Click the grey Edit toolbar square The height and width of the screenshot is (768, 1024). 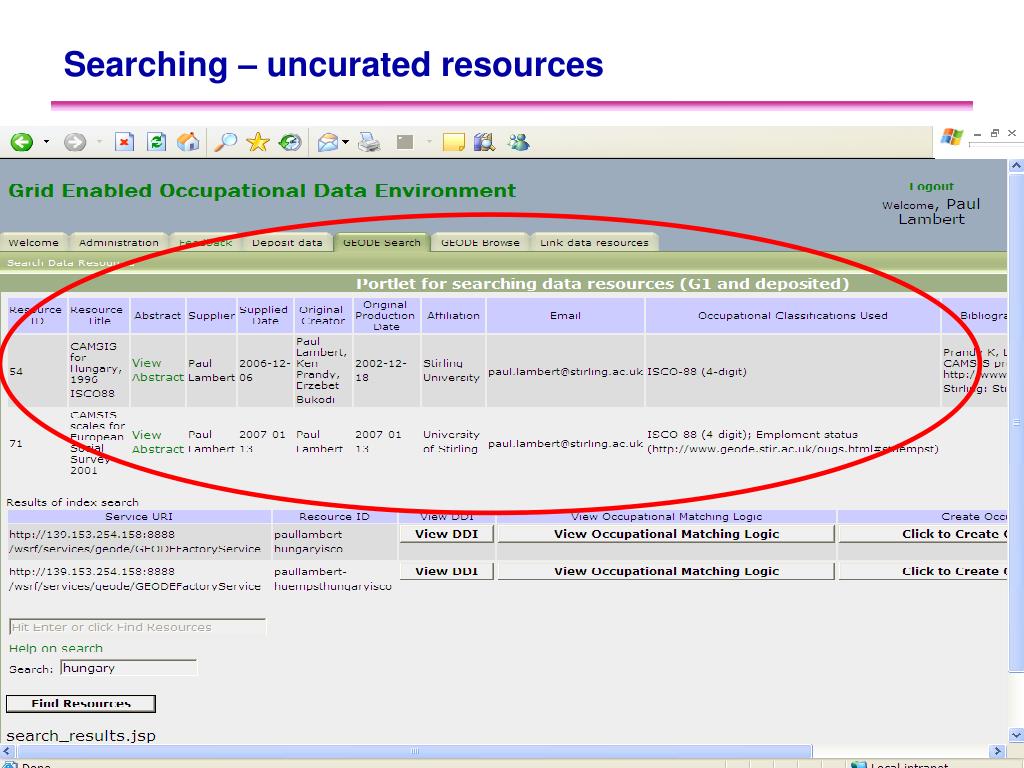pyautogui.click(x=405, y=142)
